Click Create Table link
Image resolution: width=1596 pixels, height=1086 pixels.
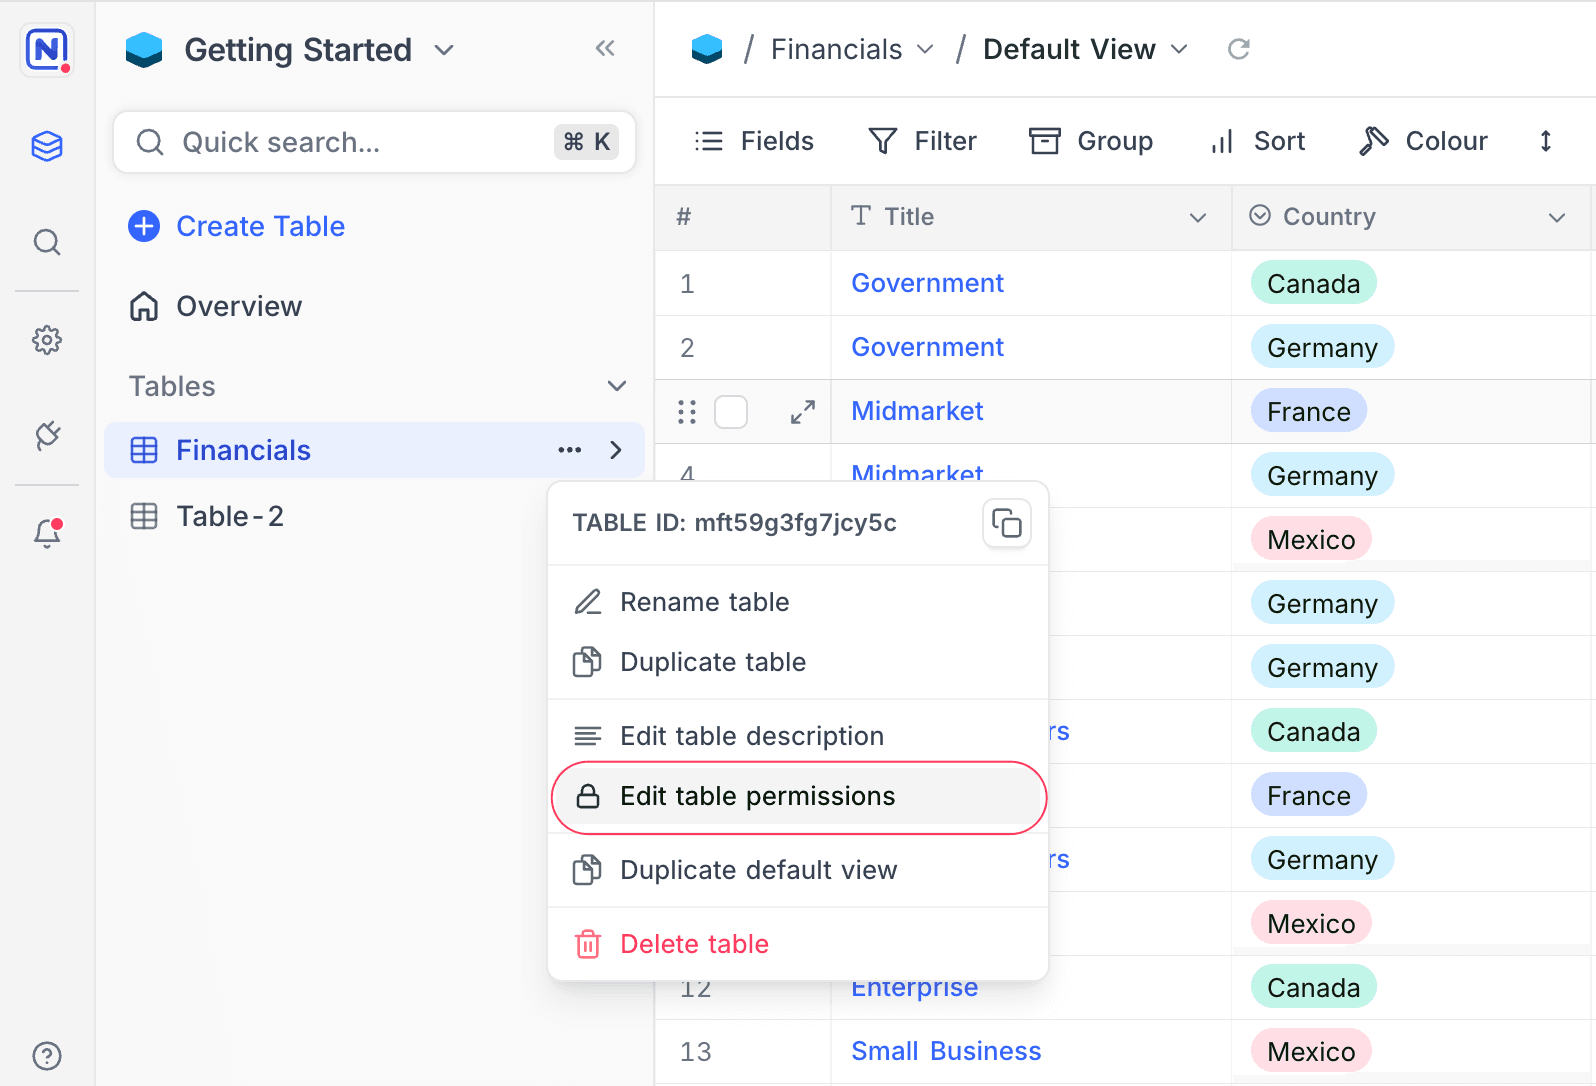coord(259,226)
